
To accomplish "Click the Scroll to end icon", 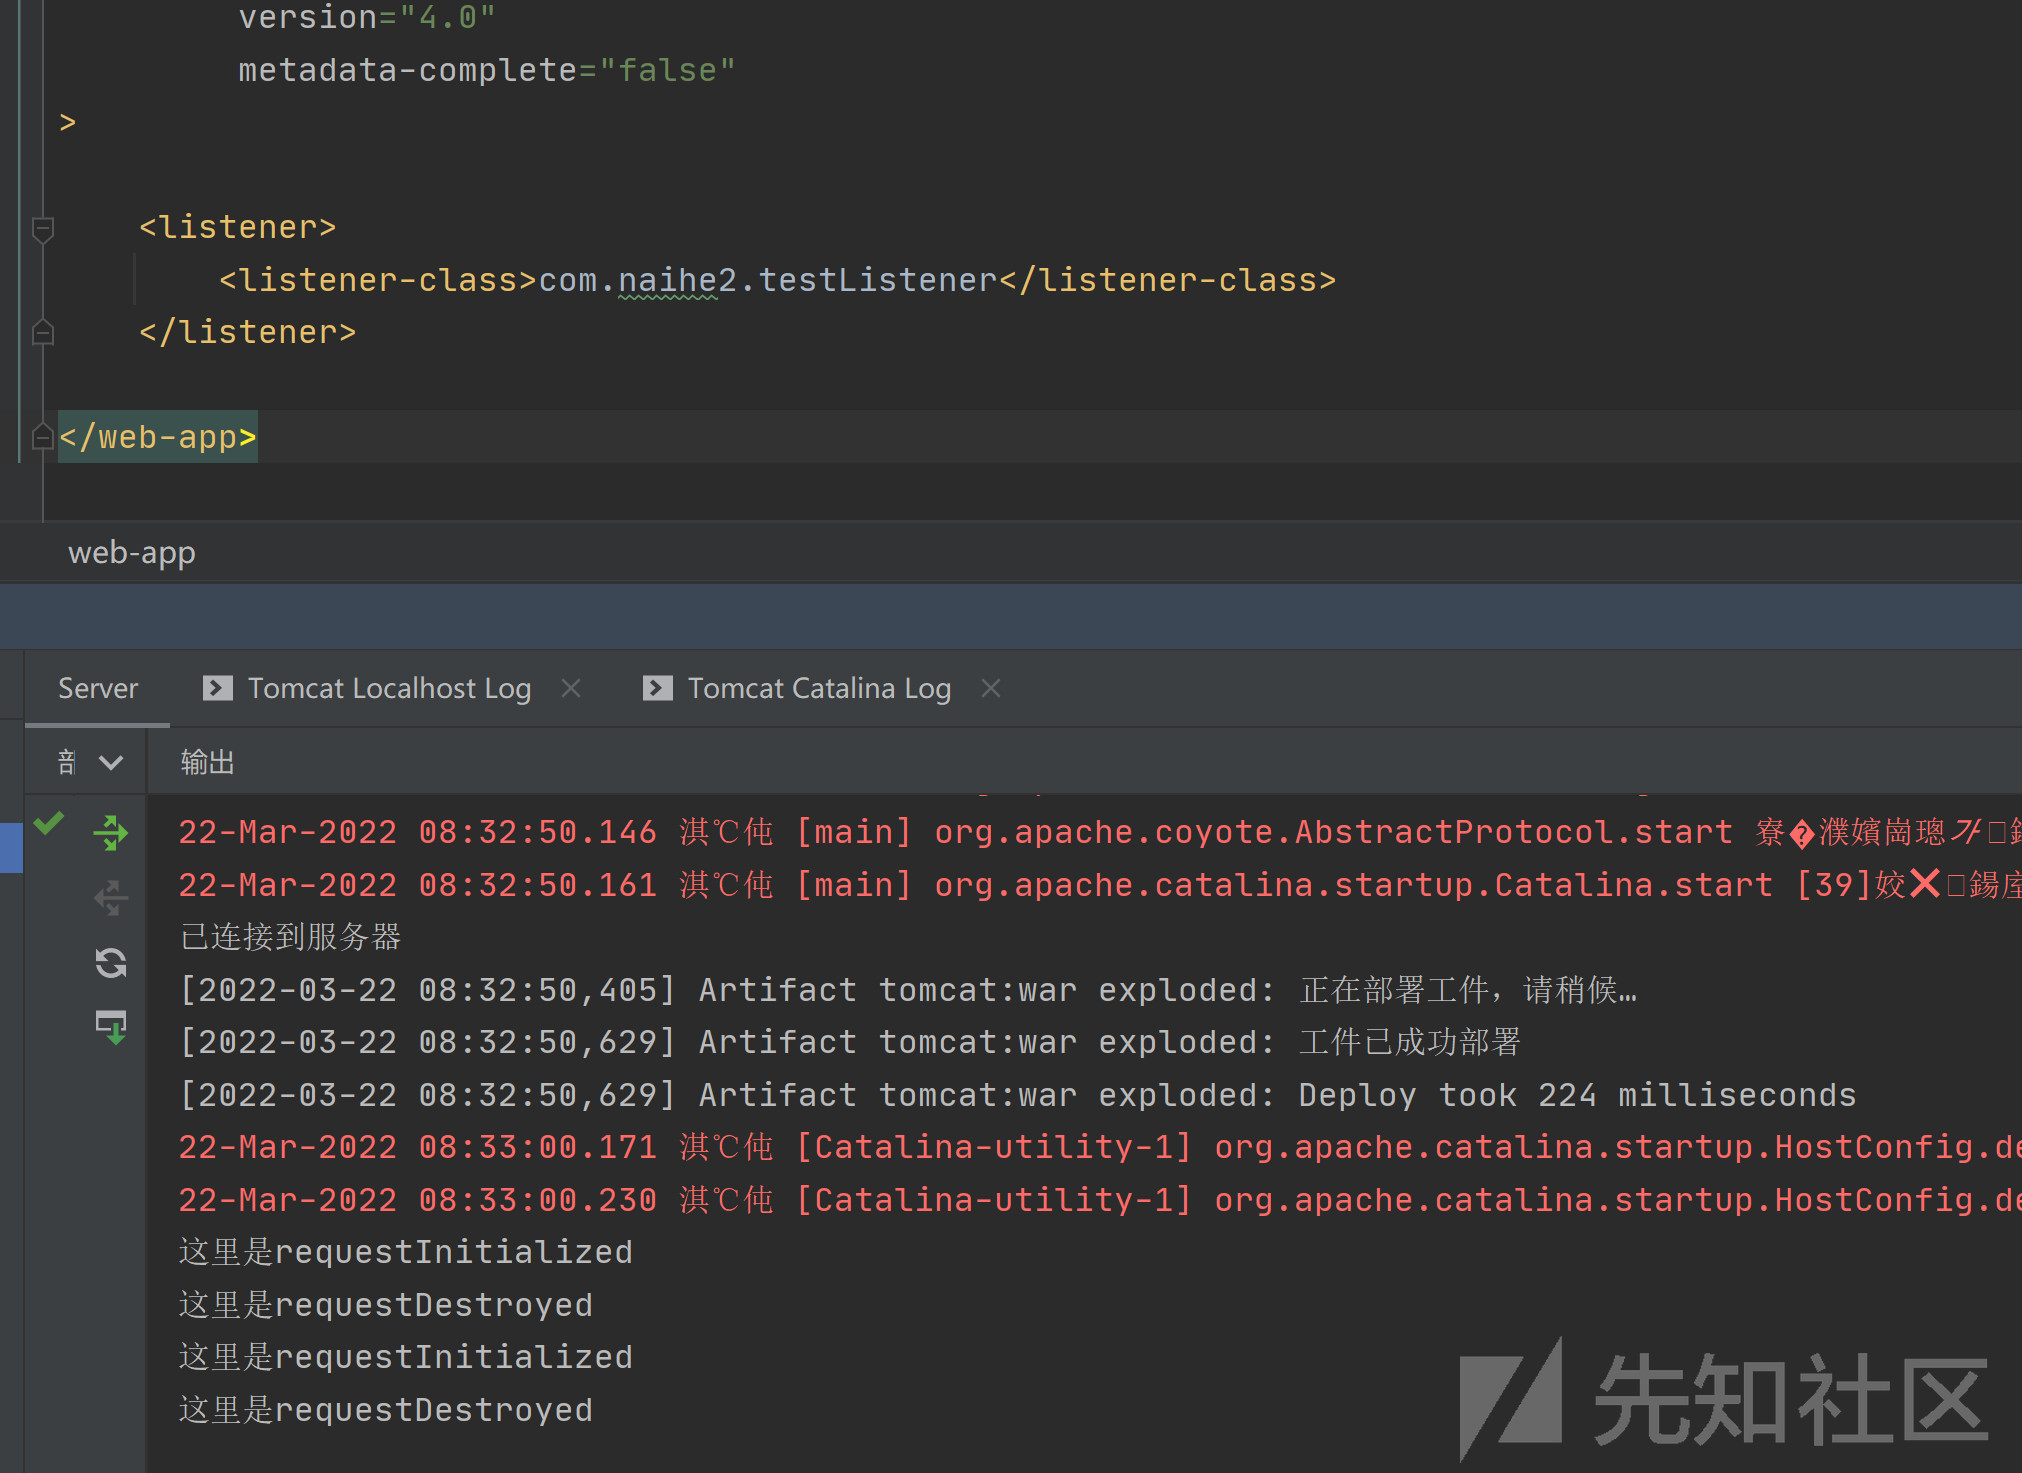I will (x=111, y=1027).
